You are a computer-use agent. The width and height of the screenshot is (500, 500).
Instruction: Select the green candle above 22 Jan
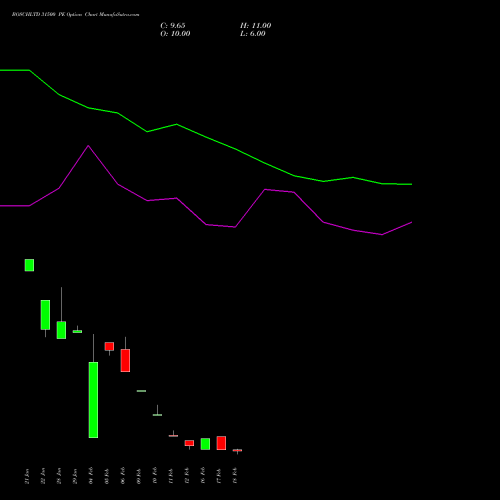click(x=45, y=315)
